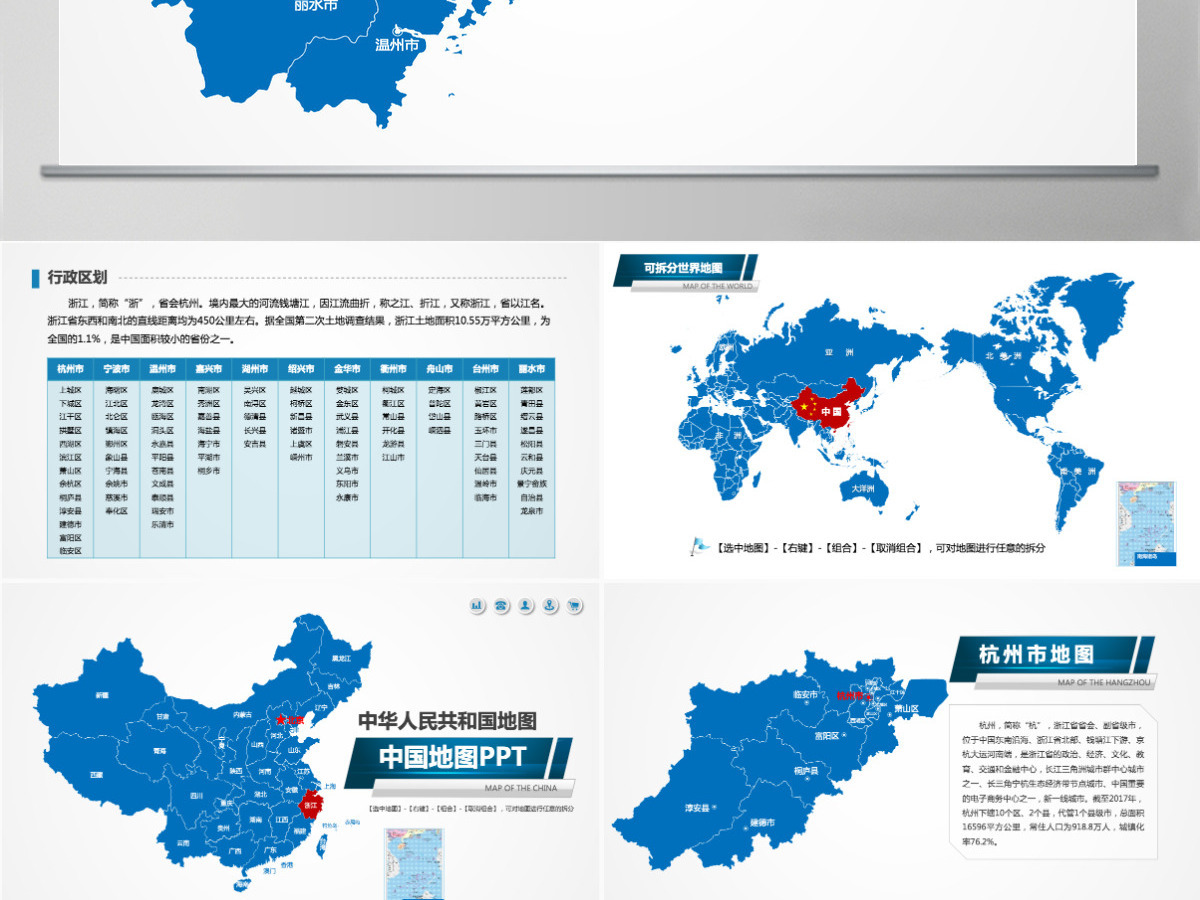Click the MAP OF THE HANGZHOU subtitle
The height and width of the screenshot is (900, 1200).
[x=1104, y=682]
